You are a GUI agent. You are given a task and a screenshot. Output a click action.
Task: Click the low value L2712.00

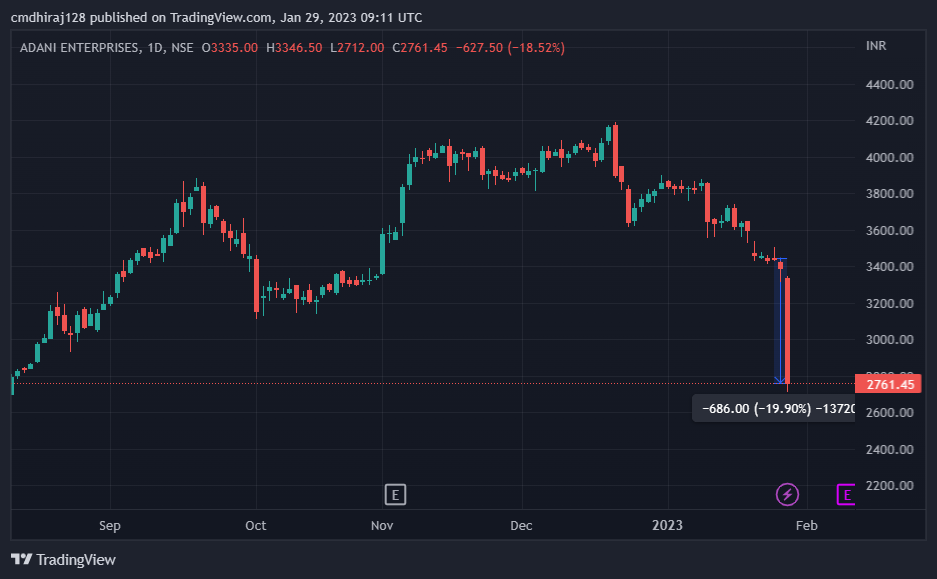pyautogui.click(x=357, y=48)
